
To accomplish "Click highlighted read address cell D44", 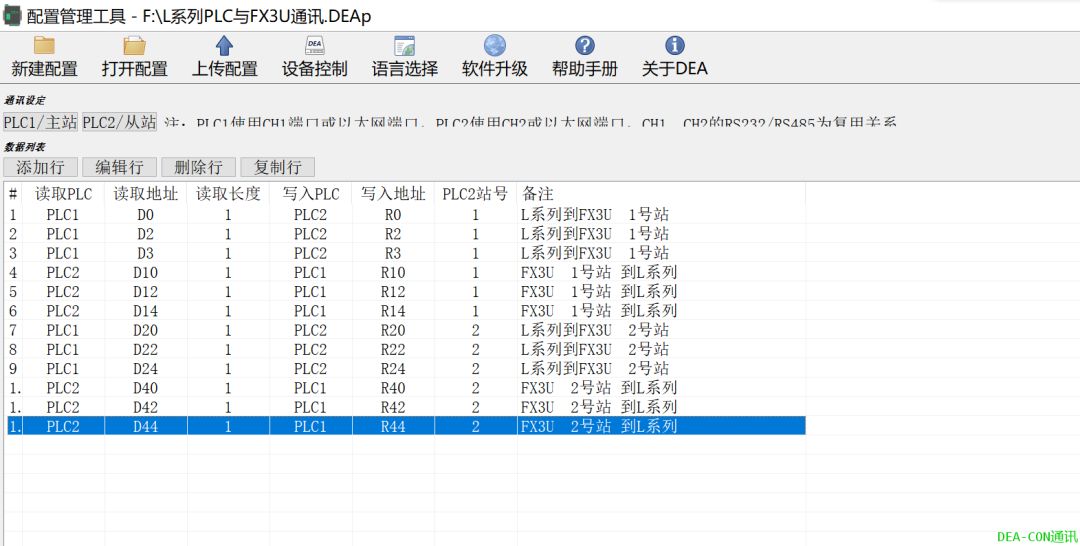I will click(145, 426).
